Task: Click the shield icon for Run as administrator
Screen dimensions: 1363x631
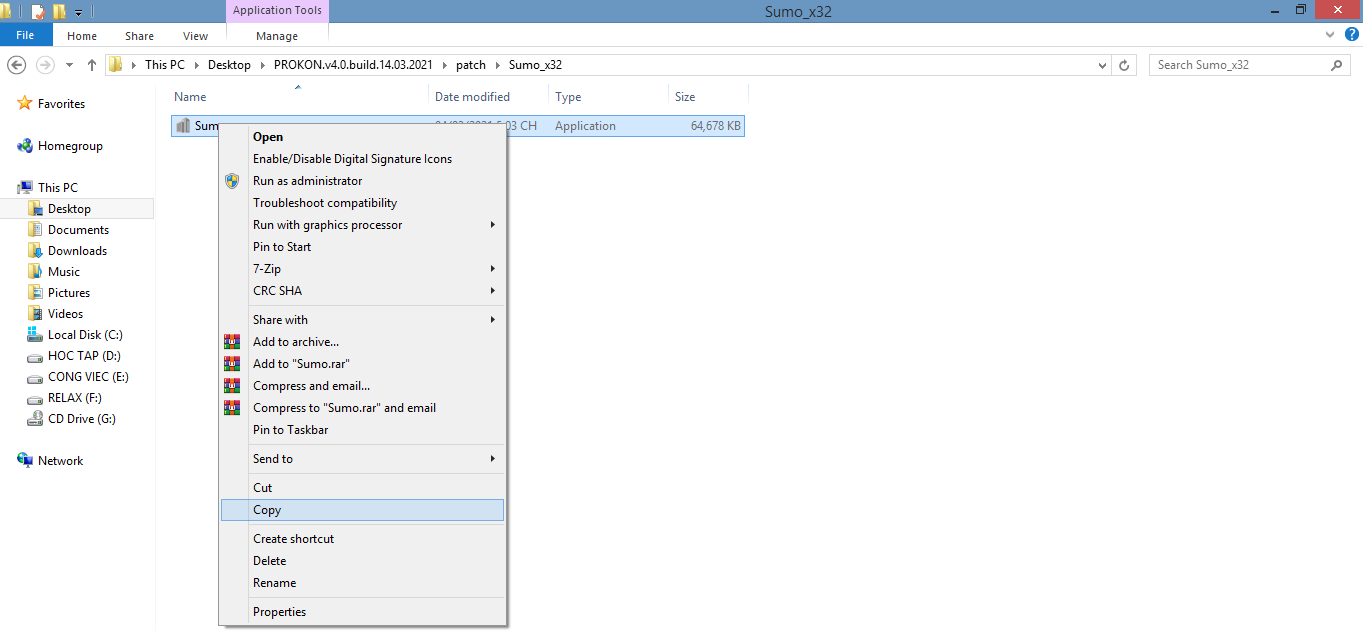Action: point(232,181)
